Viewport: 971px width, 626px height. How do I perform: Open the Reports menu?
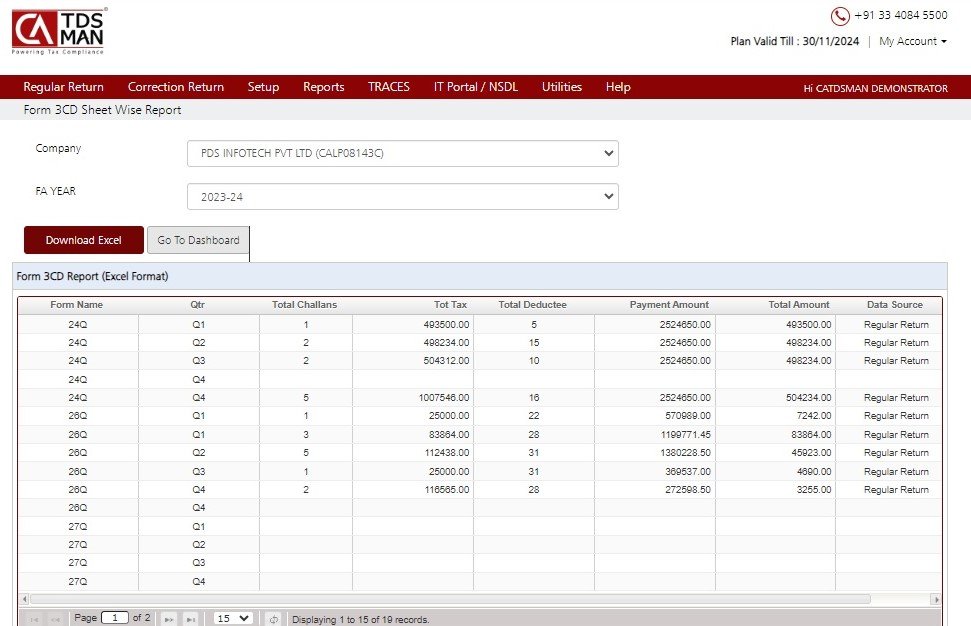(x=323, y=87)
